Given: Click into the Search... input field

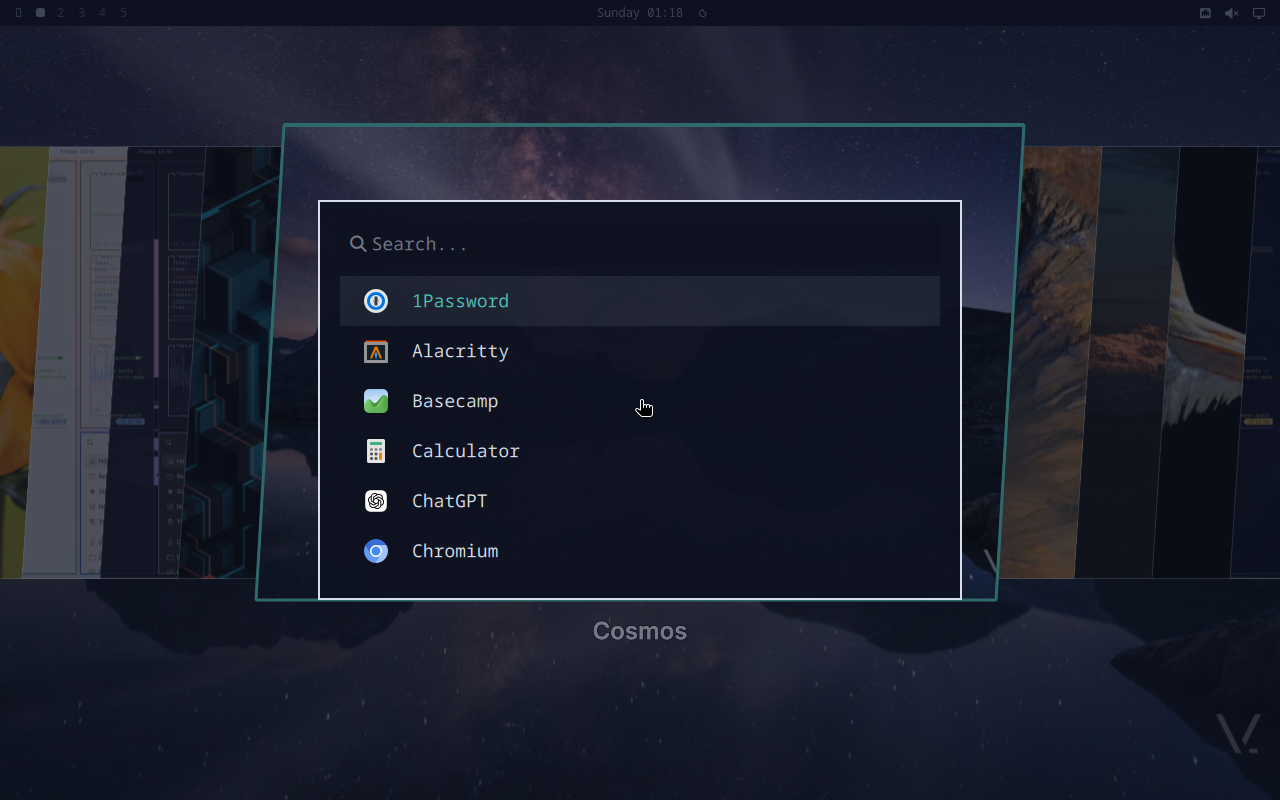Looking at the screenshot, I should click(640, 244).
